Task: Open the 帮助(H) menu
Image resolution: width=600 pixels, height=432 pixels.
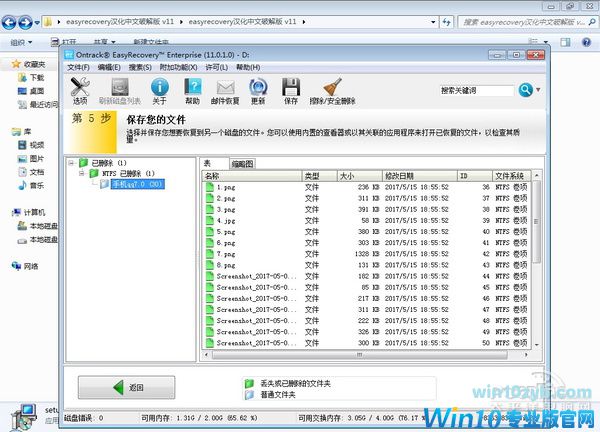Action: tap(248, 67)
